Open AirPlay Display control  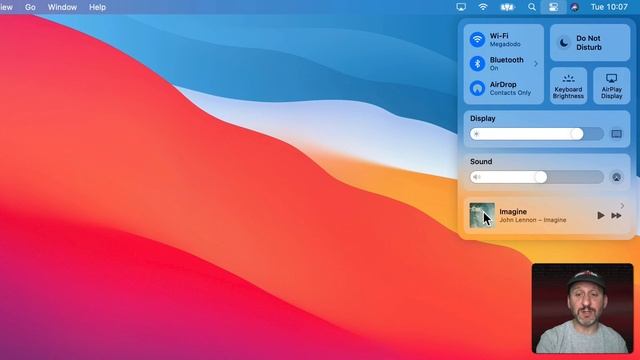pos(611,86)
